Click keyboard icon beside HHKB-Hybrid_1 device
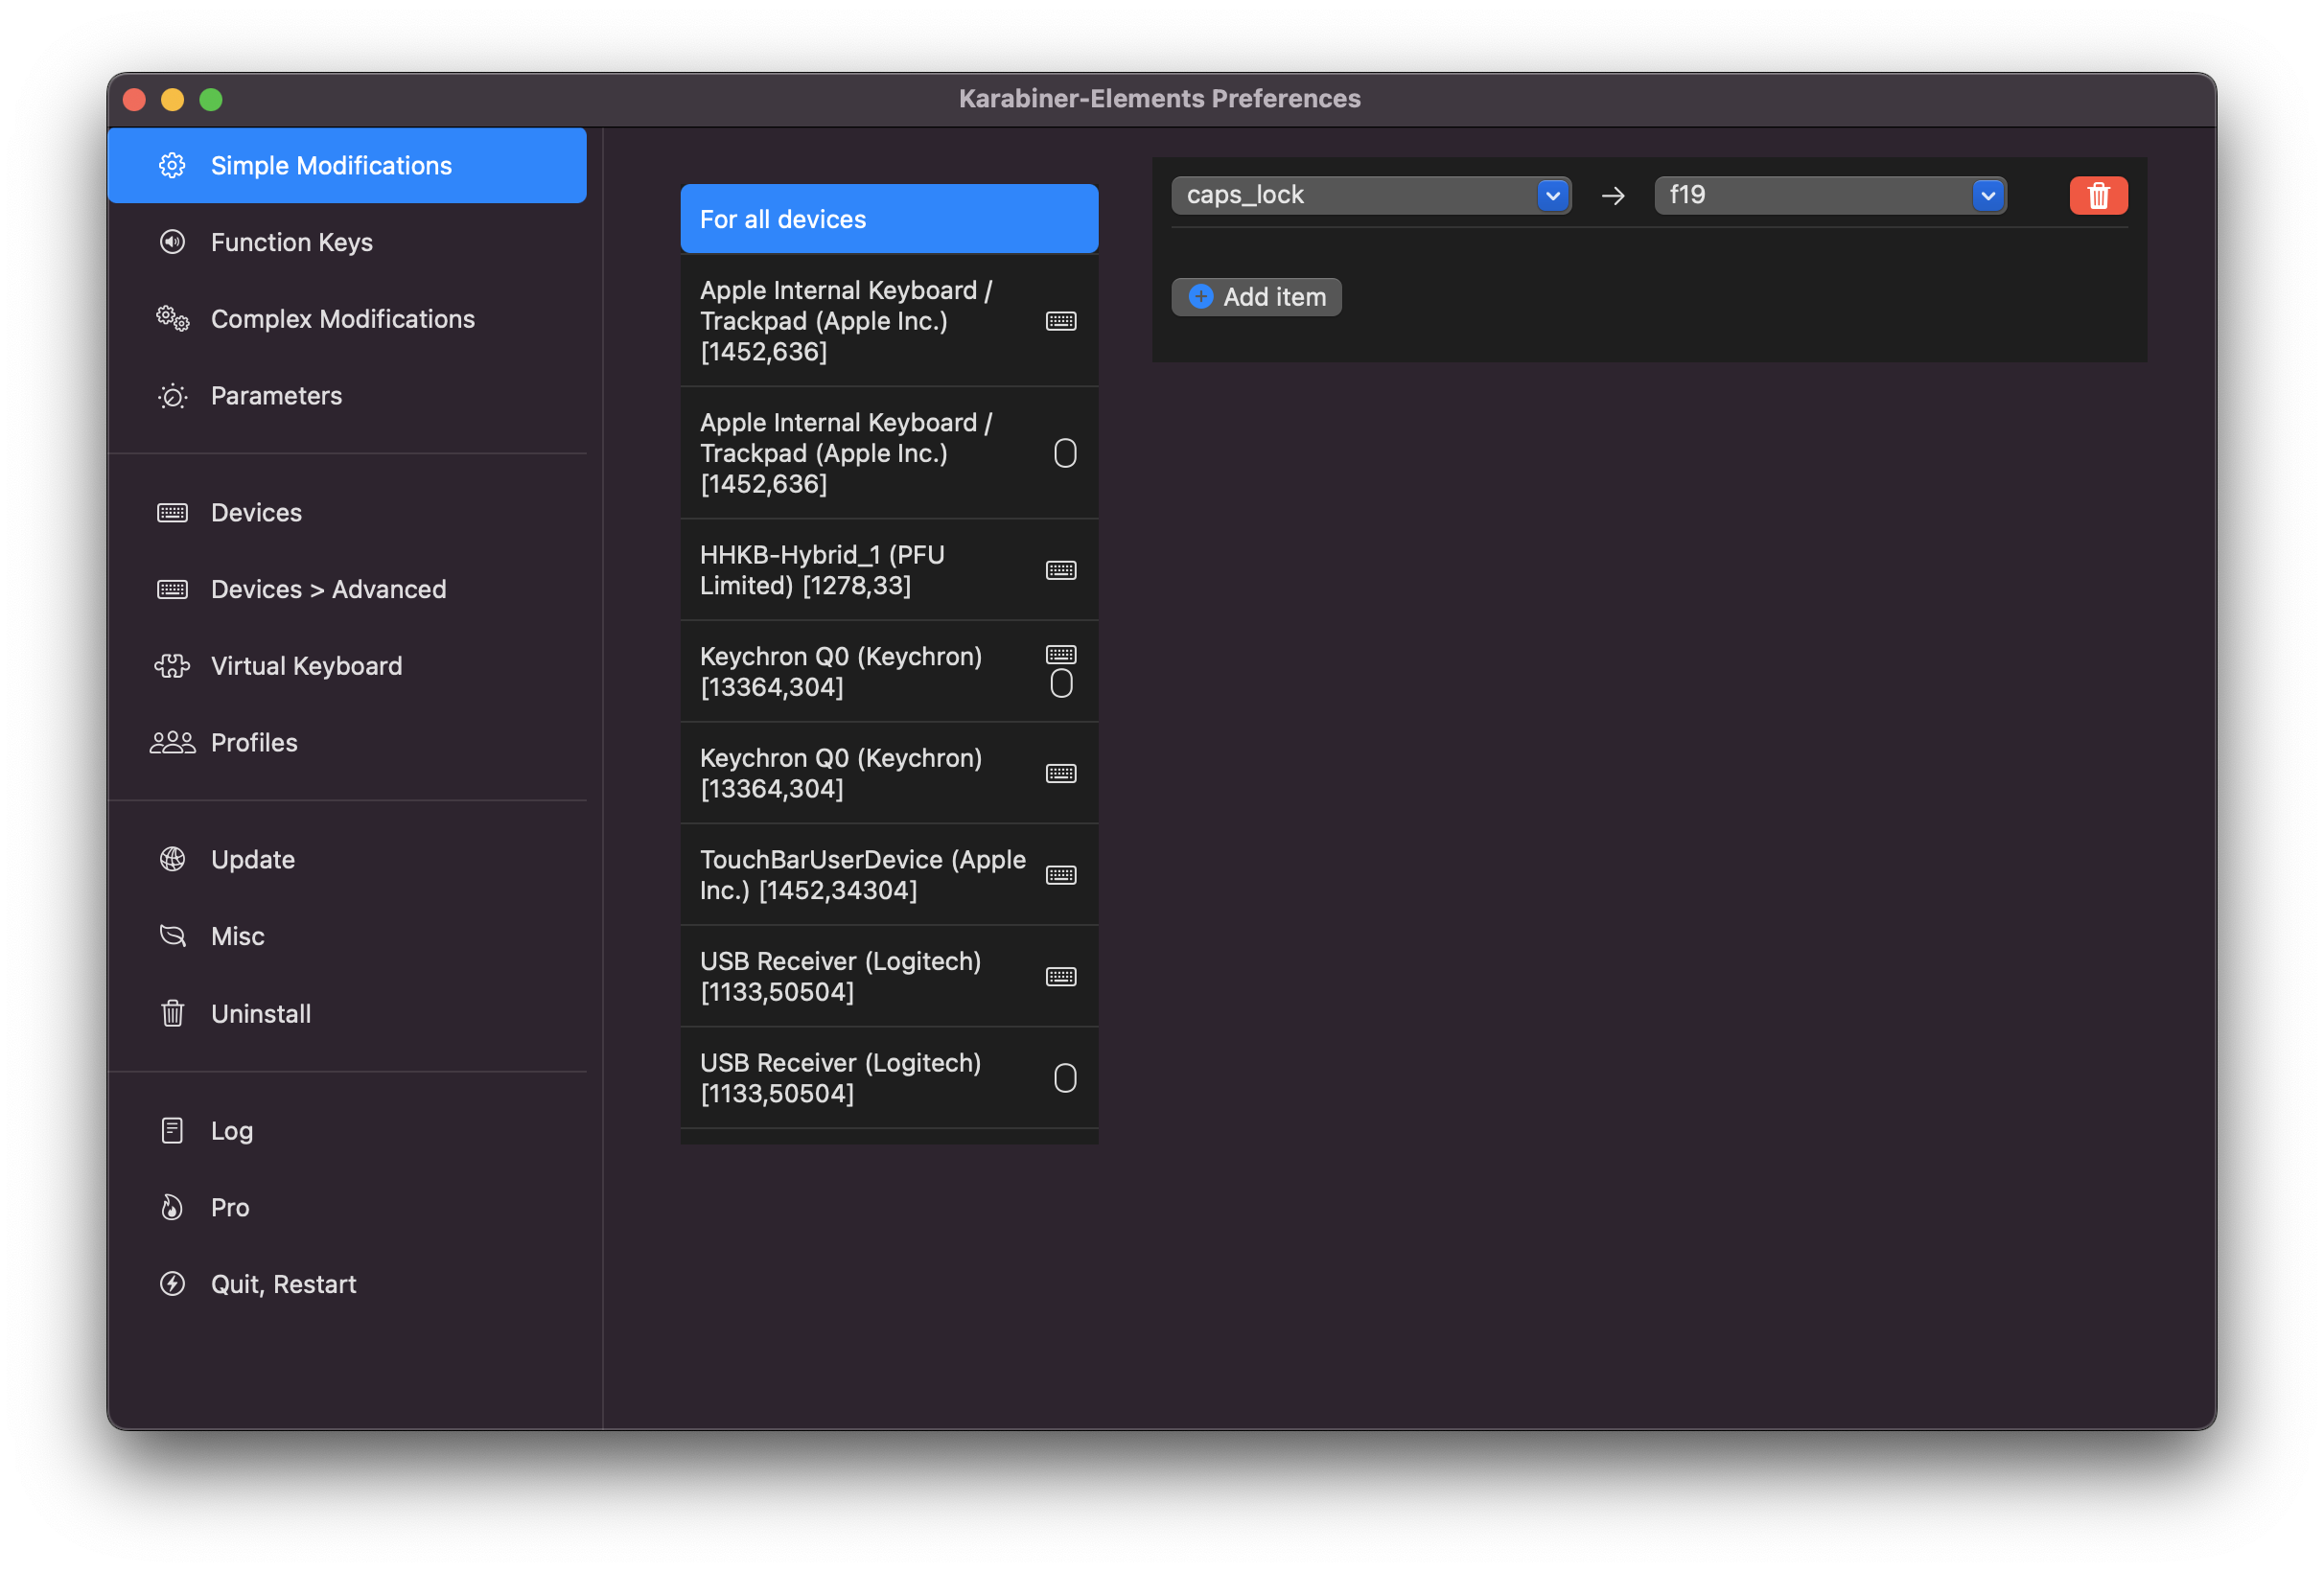The height and width of the screenshot is (1572, 2324). point(1061,570)
